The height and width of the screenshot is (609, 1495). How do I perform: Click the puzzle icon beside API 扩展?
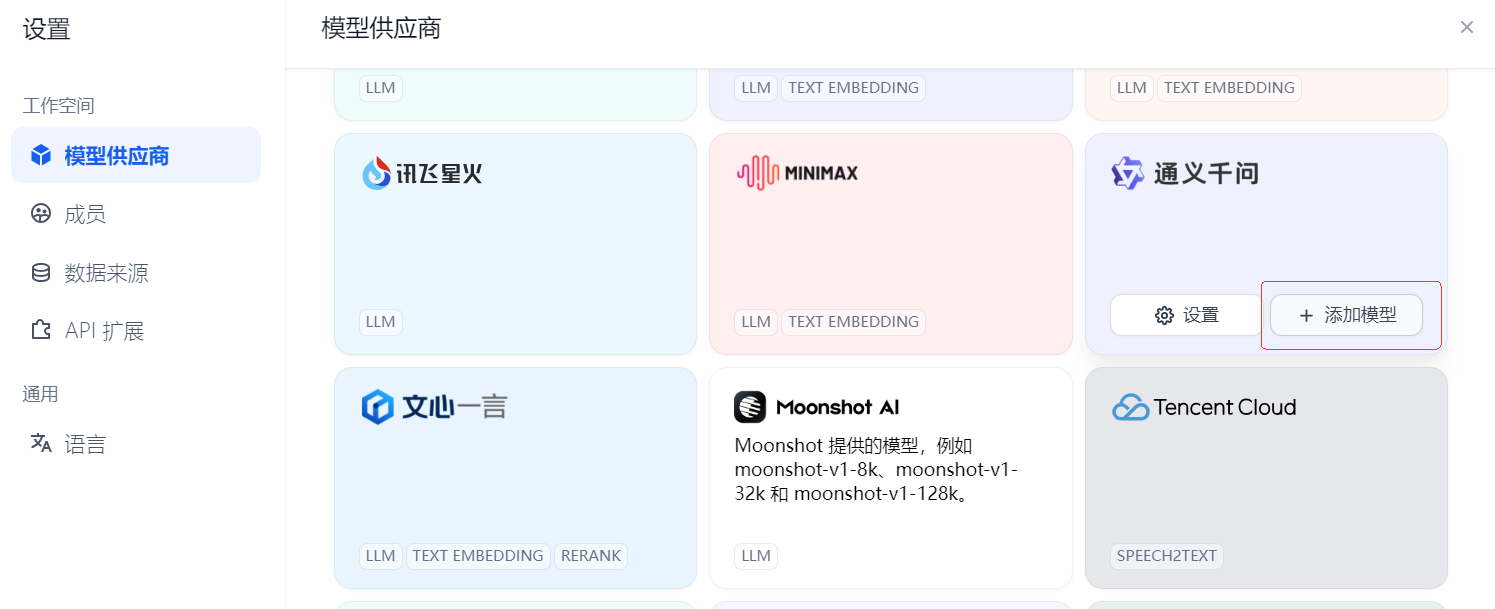(x=41, y=331)
